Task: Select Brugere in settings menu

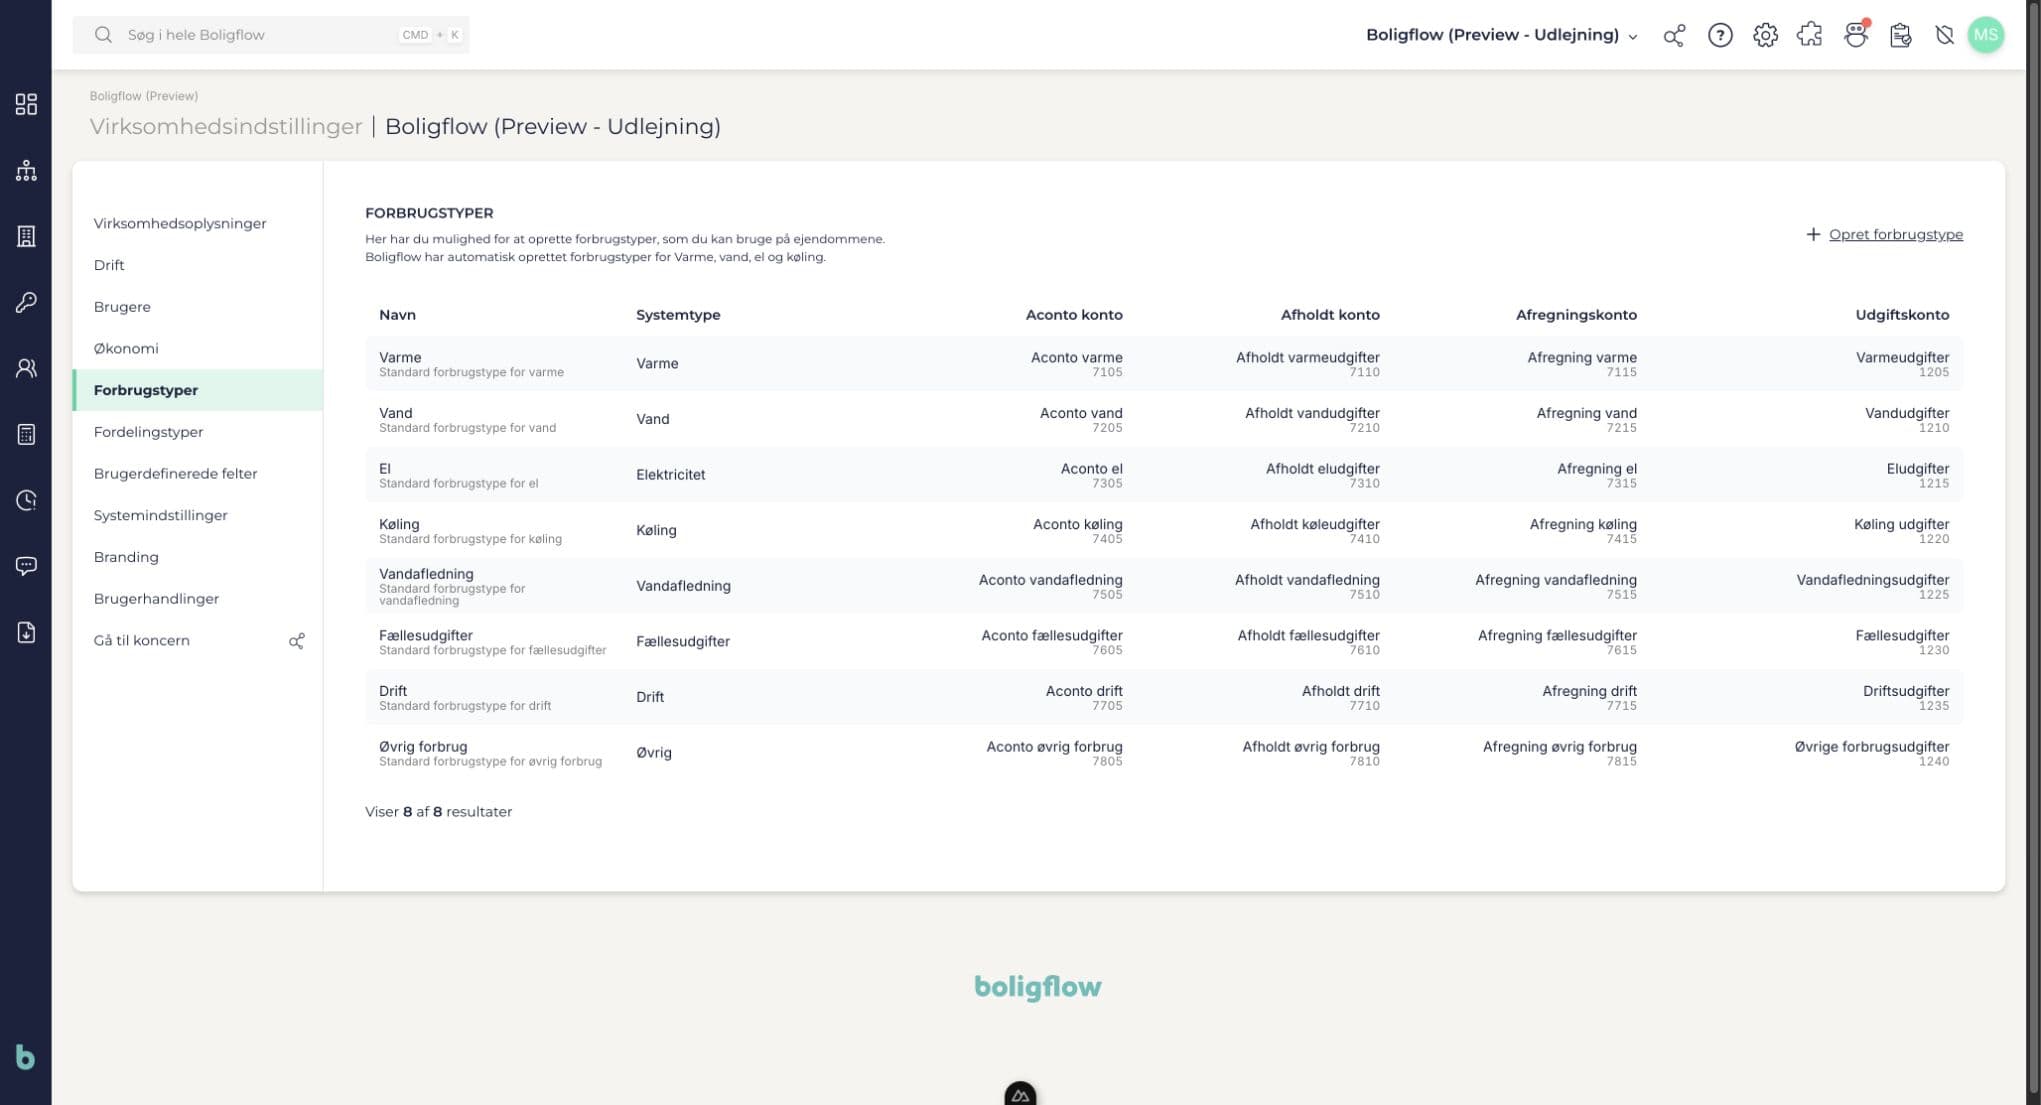Action: (122, 307)
